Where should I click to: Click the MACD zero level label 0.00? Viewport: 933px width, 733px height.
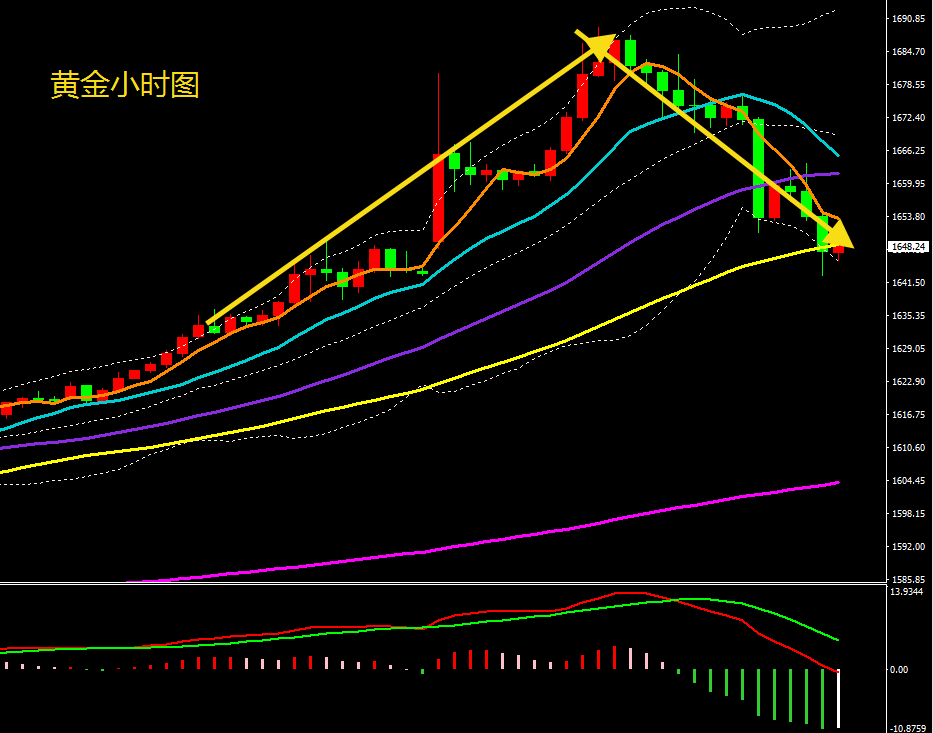click(900, 670)
